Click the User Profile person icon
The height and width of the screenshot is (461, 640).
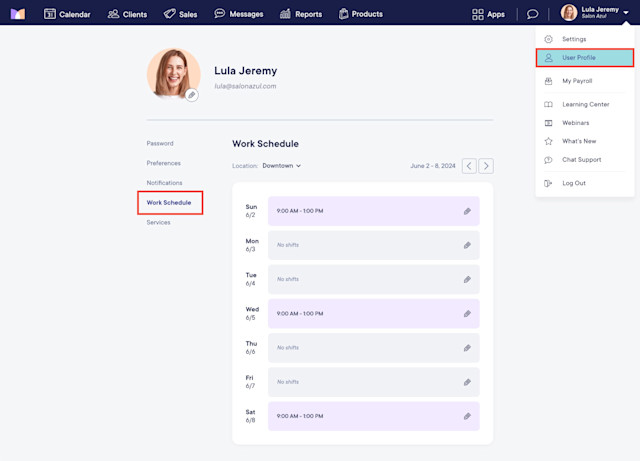point(548,58)
